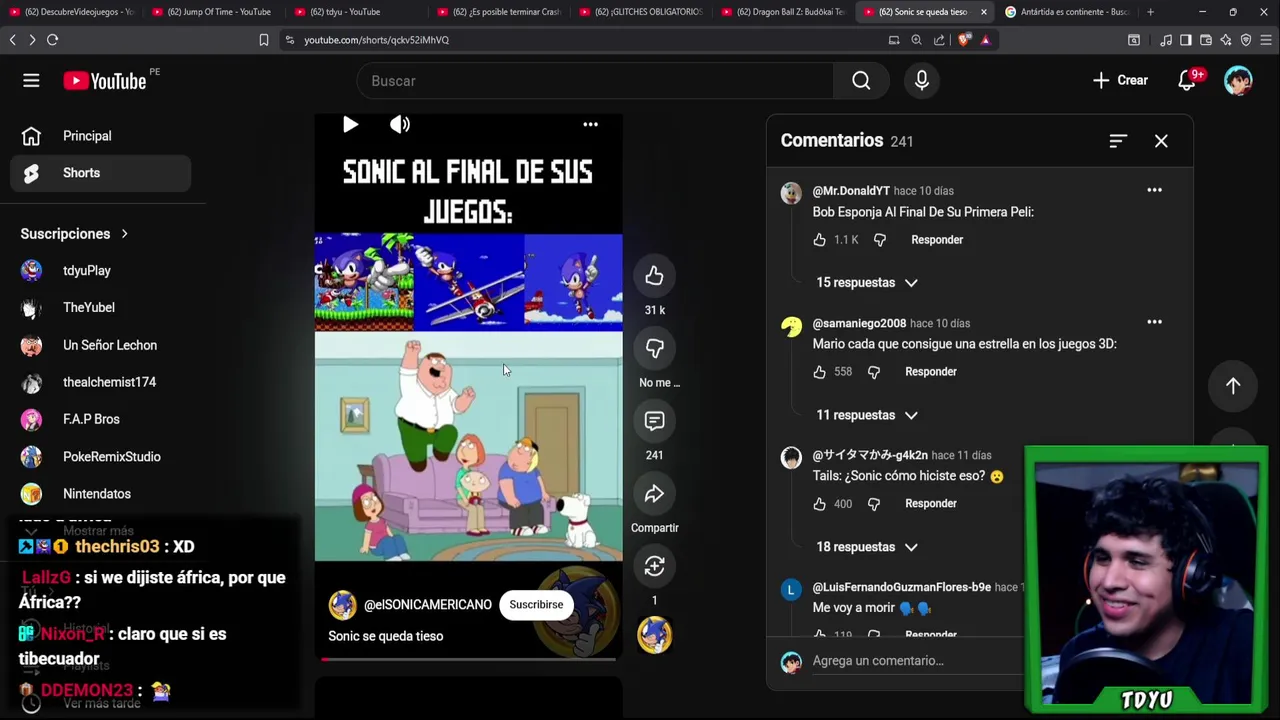Expand 18 respuestas under Tails comment
The image size is (1280, 720).
tap(866, 547)
